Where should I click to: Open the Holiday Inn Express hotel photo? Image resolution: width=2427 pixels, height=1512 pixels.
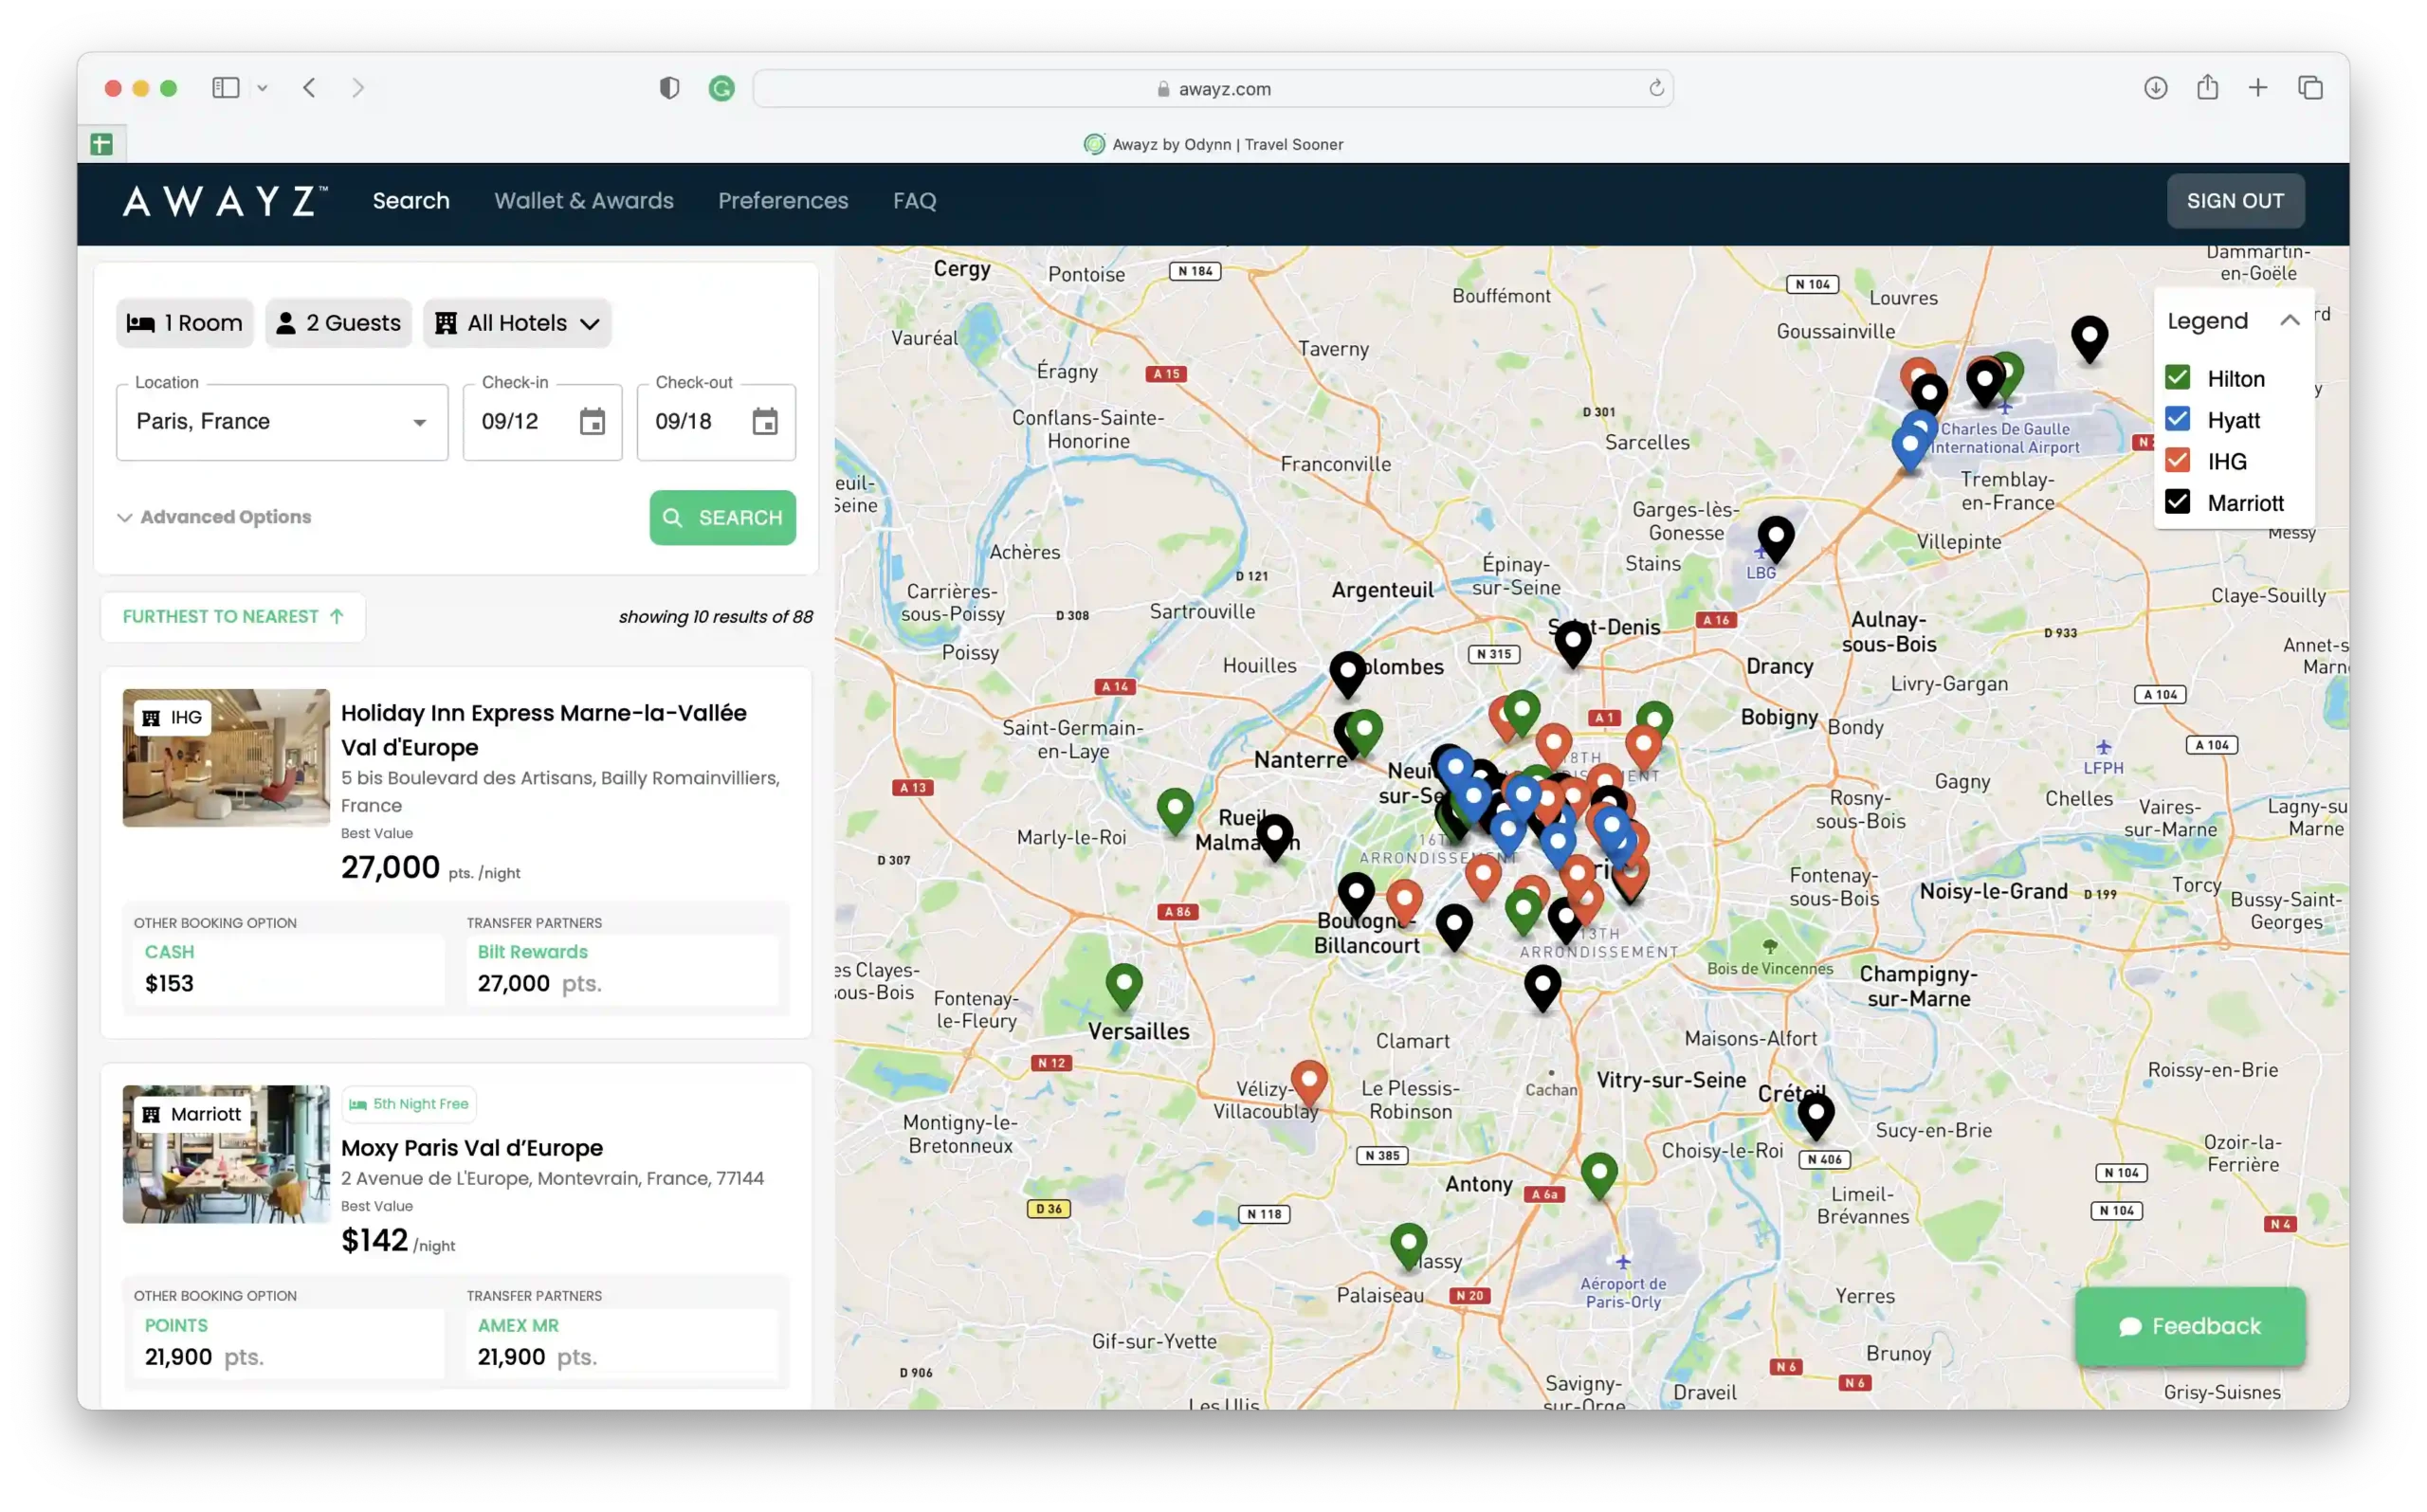pos(226,758)
